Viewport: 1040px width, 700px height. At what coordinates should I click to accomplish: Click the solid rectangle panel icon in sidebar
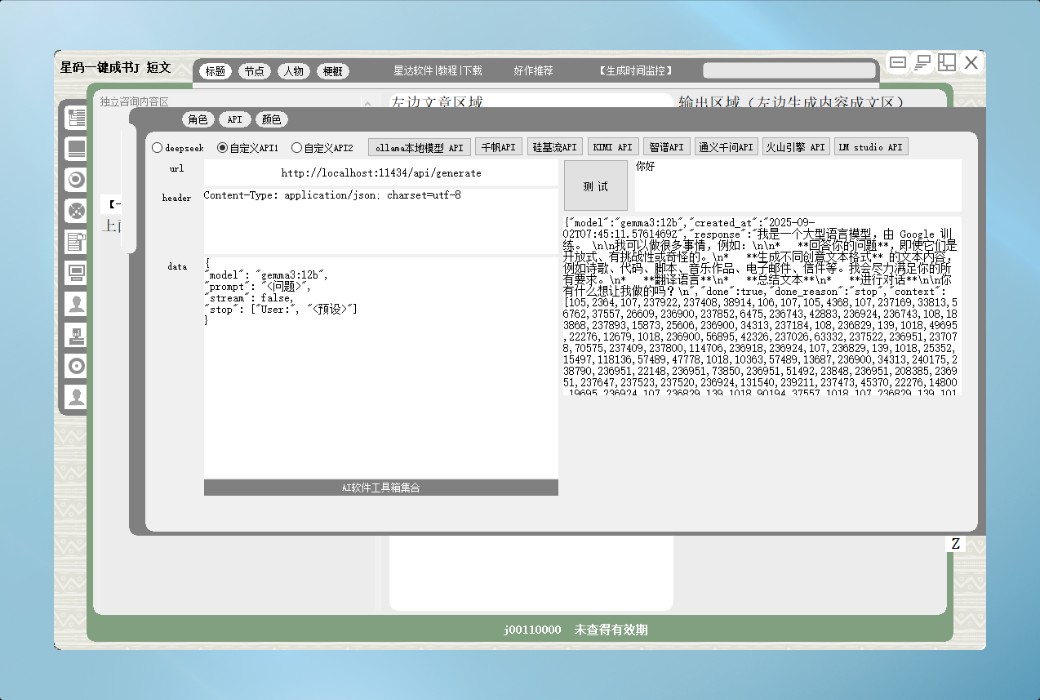click(x=75, y=149)
